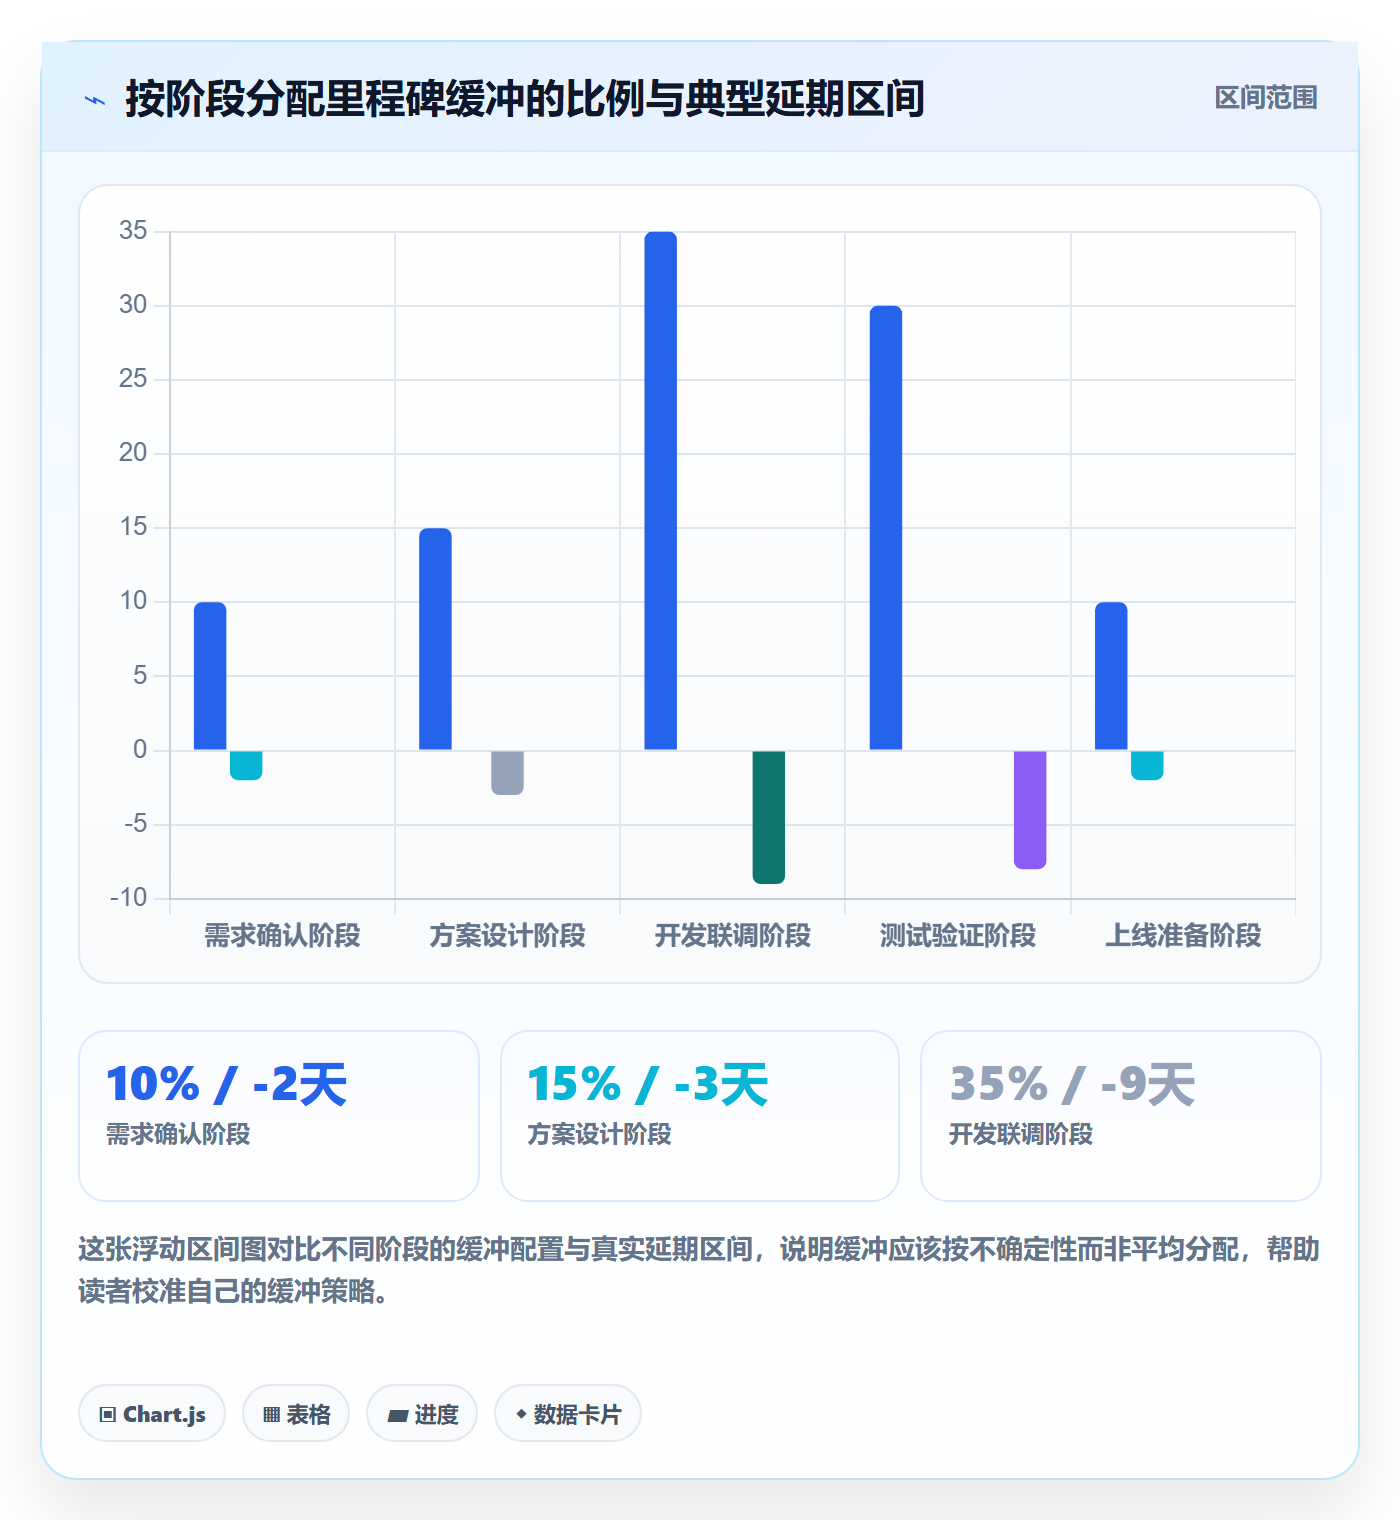
Task: Click the blue 35 bar for 开发联调阶段
Action: tap(661, 491)
